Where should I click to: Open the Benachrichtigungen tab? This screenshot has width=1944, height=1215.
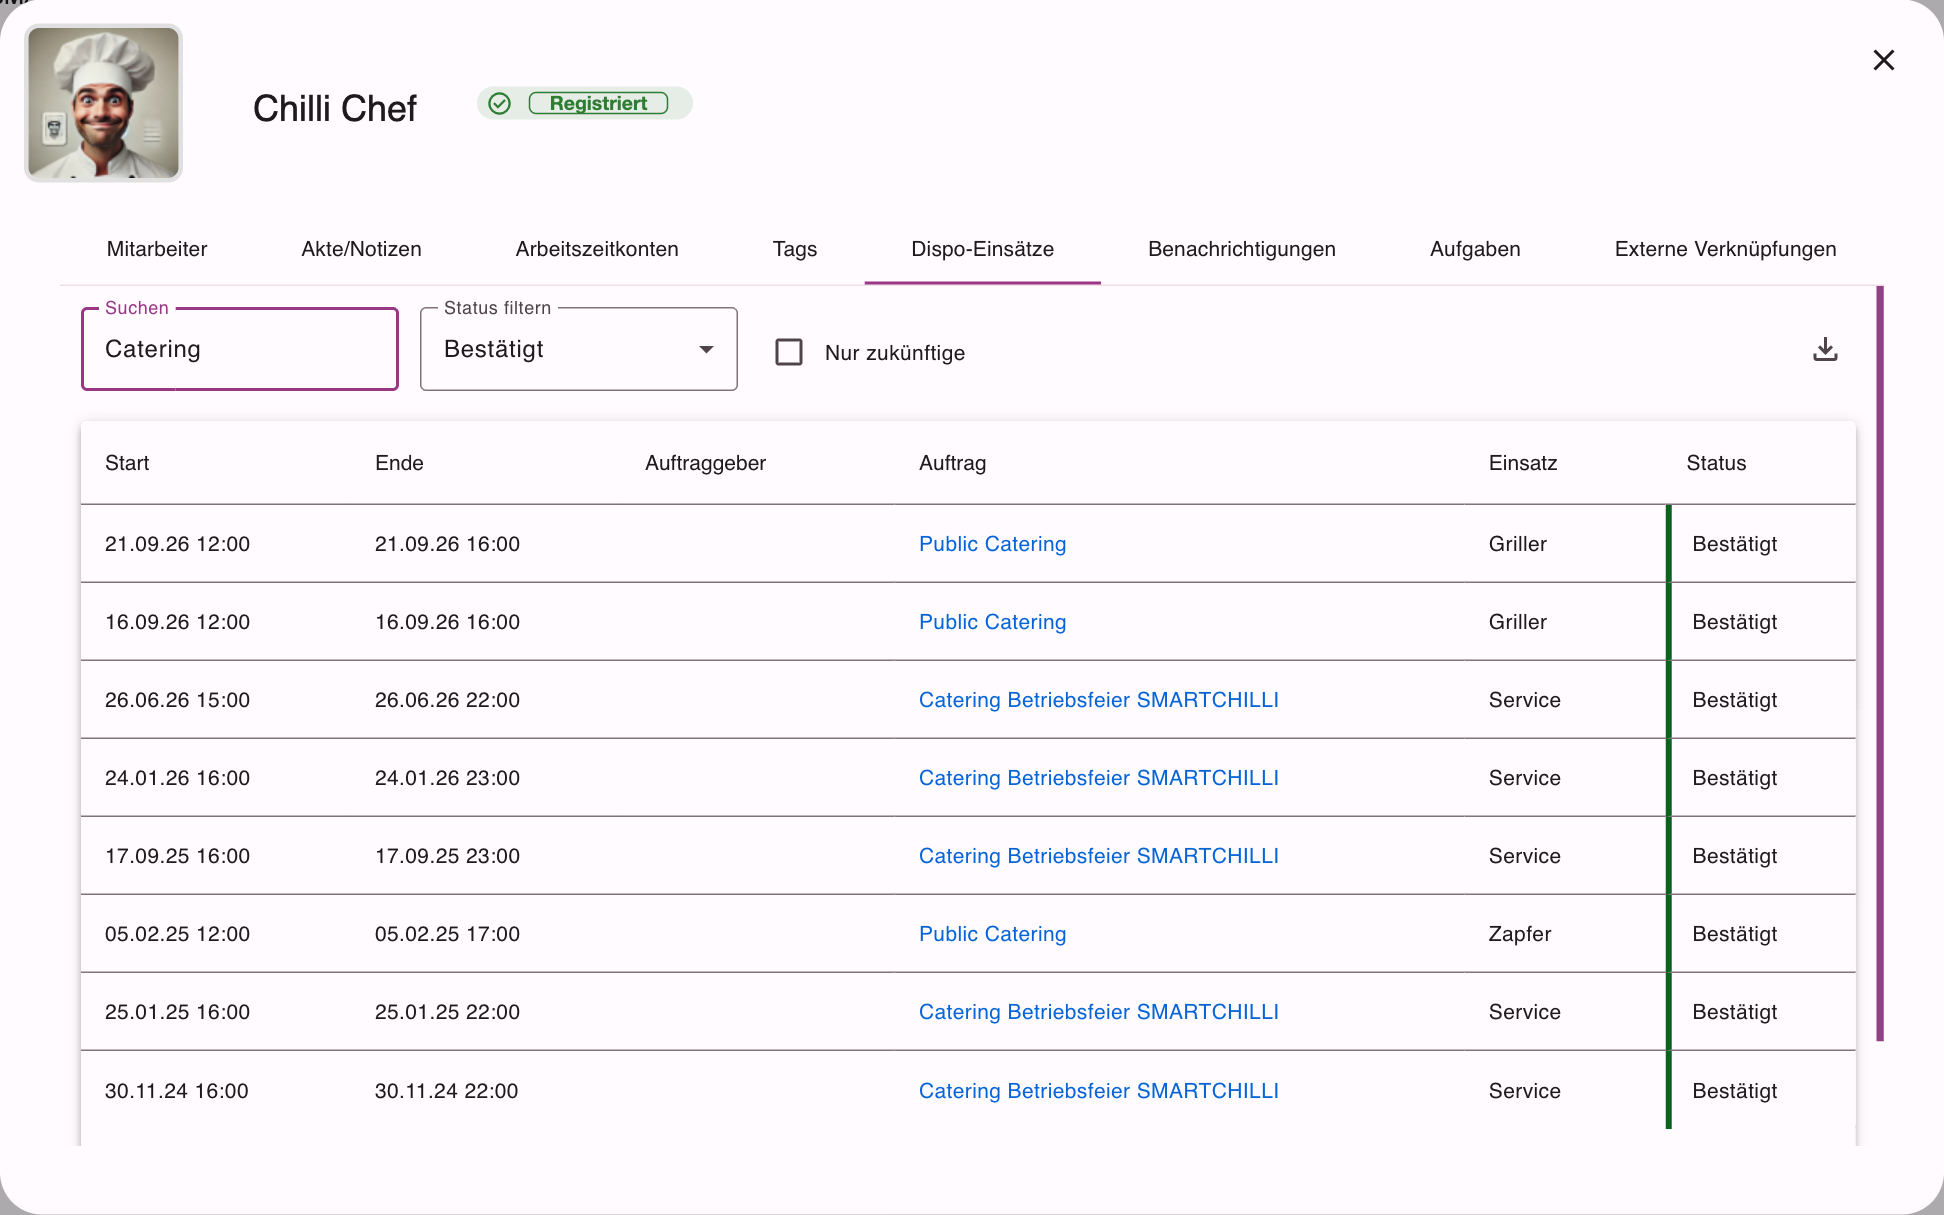coord(1242,249)
